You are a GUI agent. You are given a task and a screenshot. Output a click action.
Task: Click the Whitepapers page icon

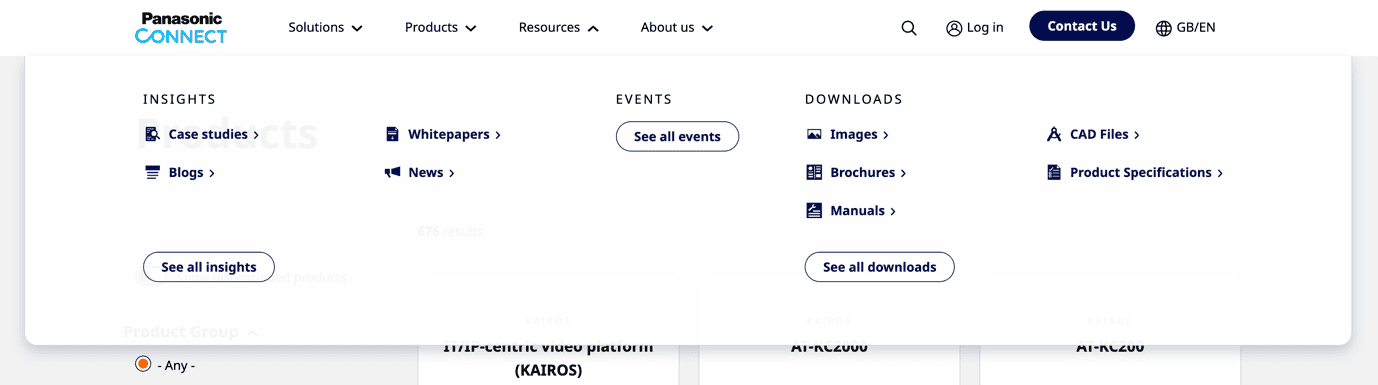pyautogui.click(x=392, y=134)
